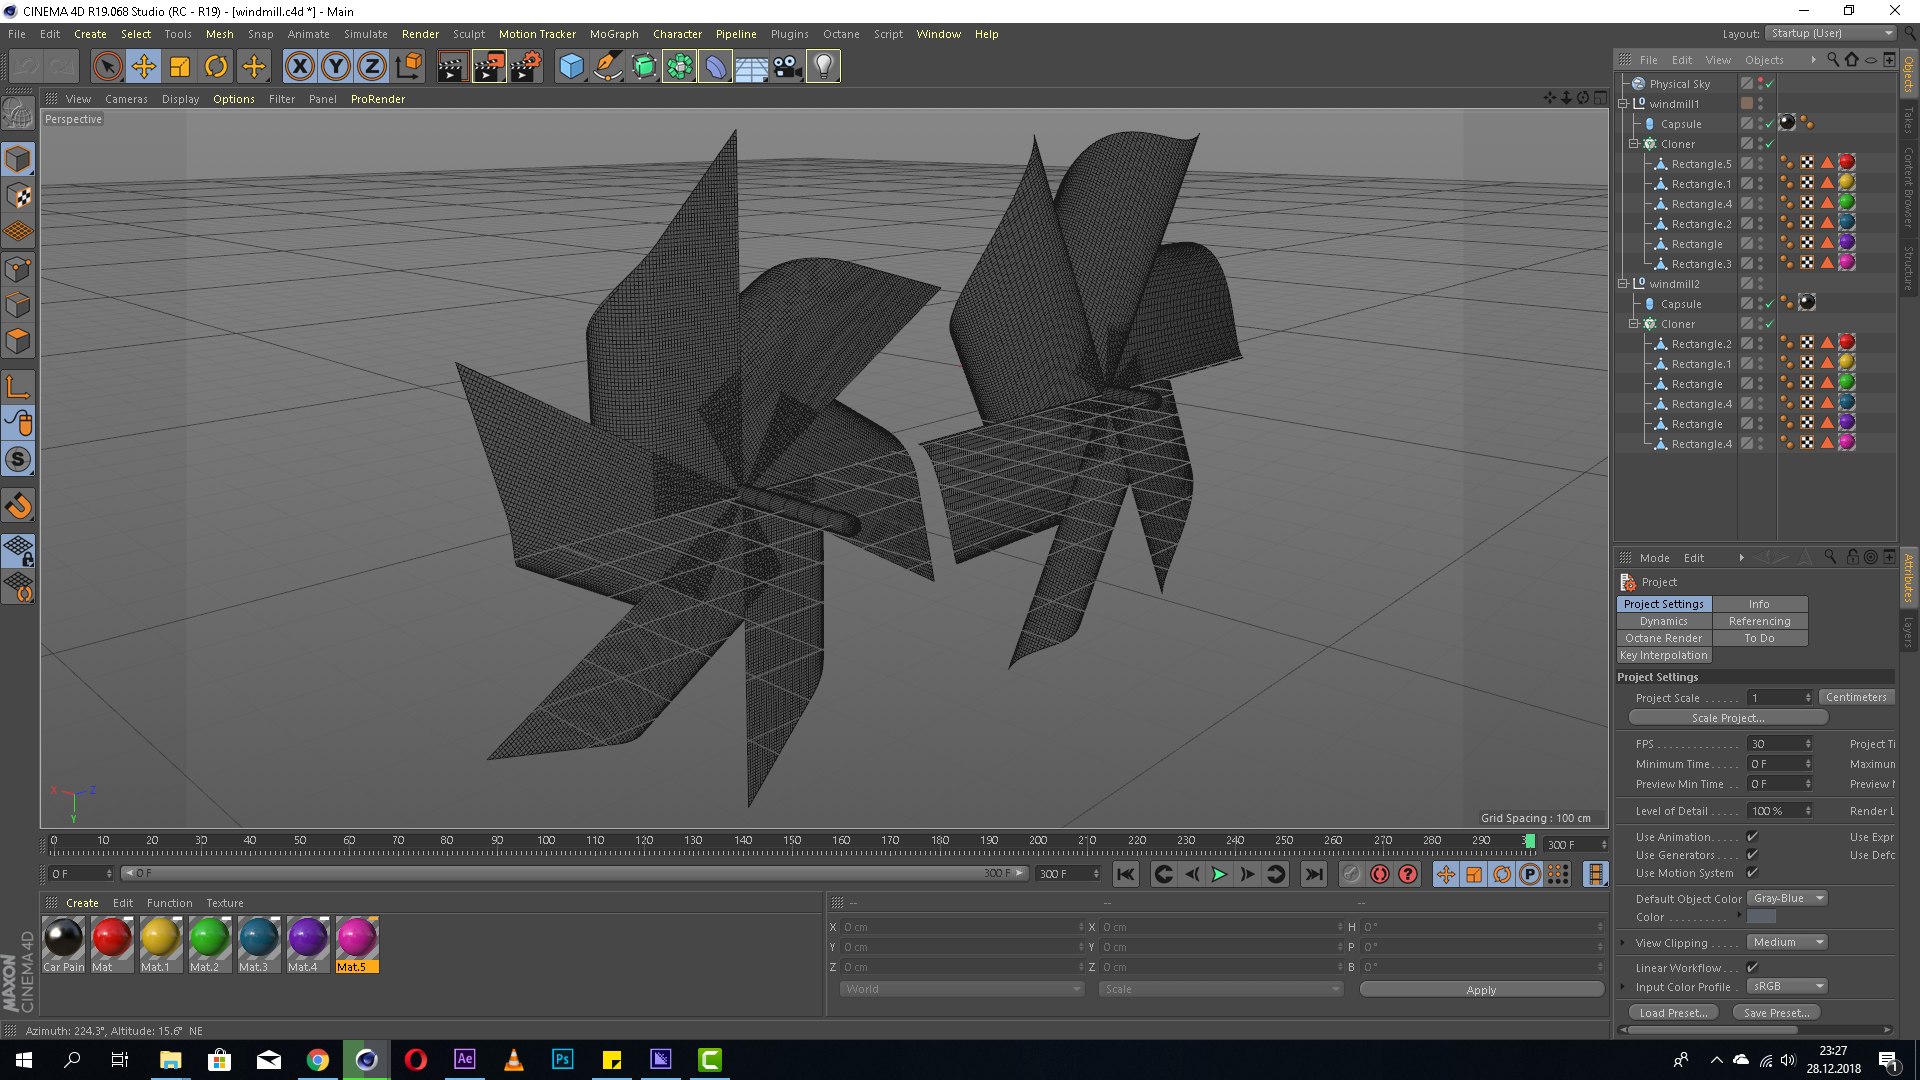Screen dimensions: 1920x1080
Task: Toggle the Rotation keyframe recording button
Action: pos(1502,874)
